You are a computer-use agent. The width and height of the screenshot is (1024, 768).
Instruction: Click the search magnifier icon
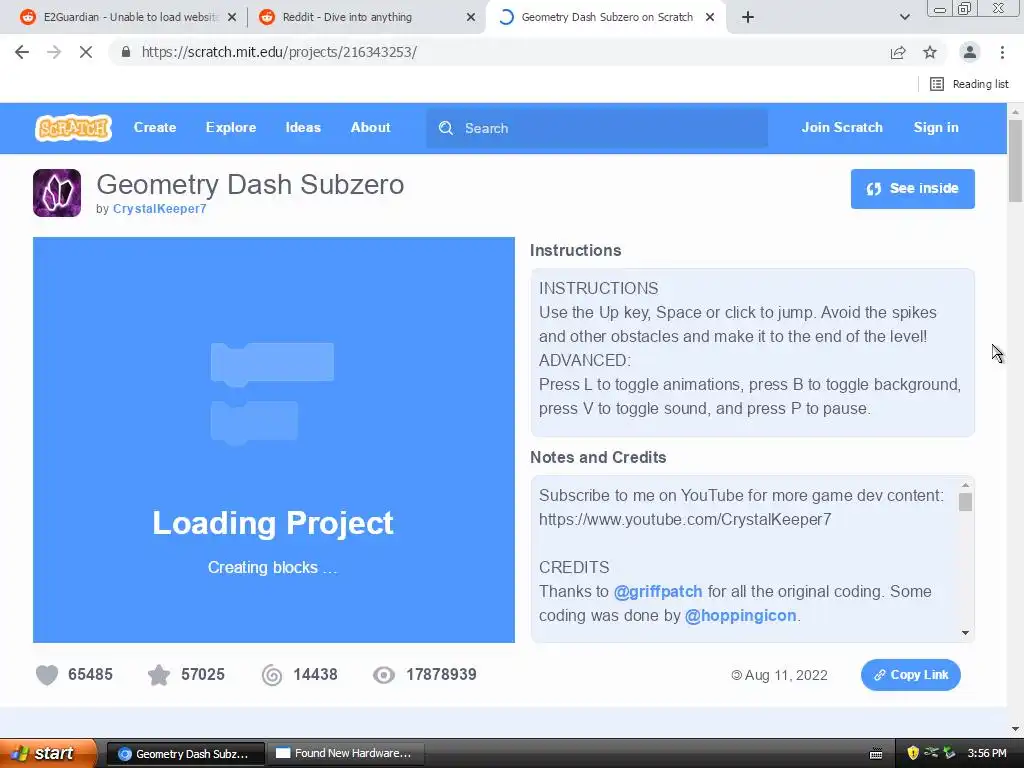pos(446,129)
